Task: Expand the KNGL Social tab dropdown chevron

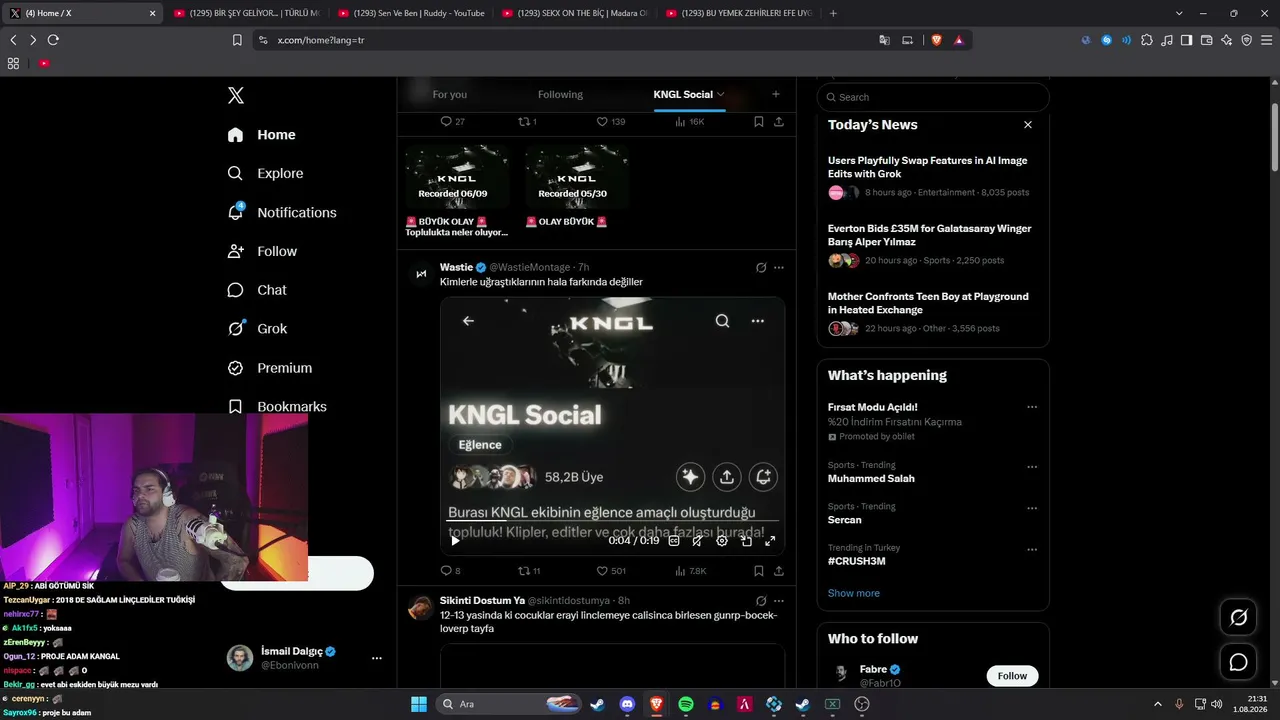Action: pyautogui.click(x=720, y=94)
